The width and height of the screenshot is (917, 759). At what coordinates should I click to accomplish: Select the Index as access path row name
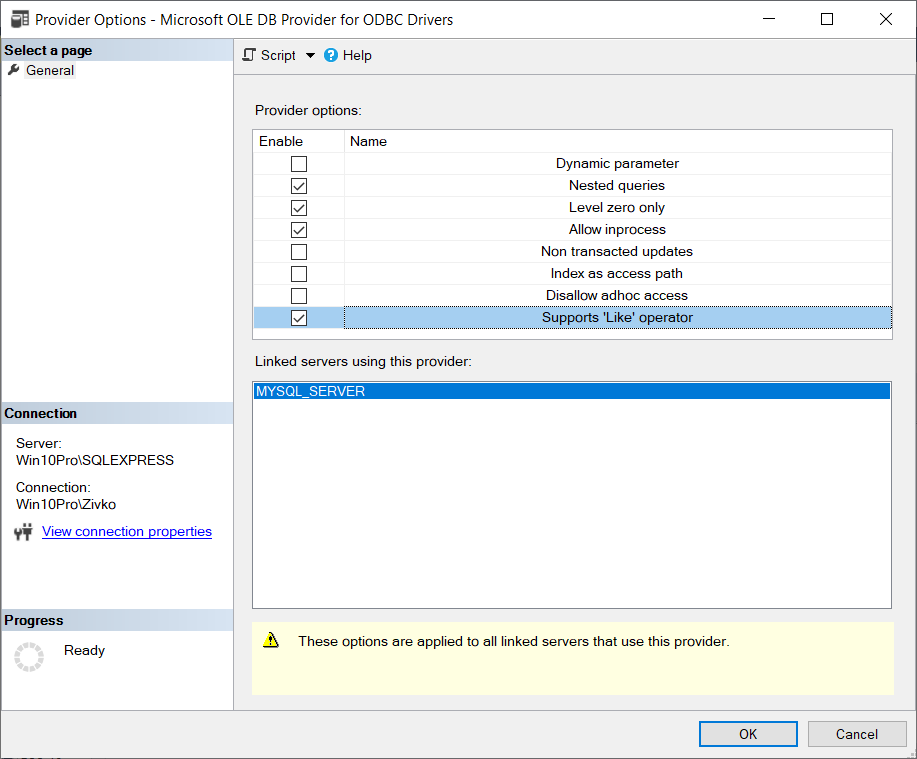(618, 274)
